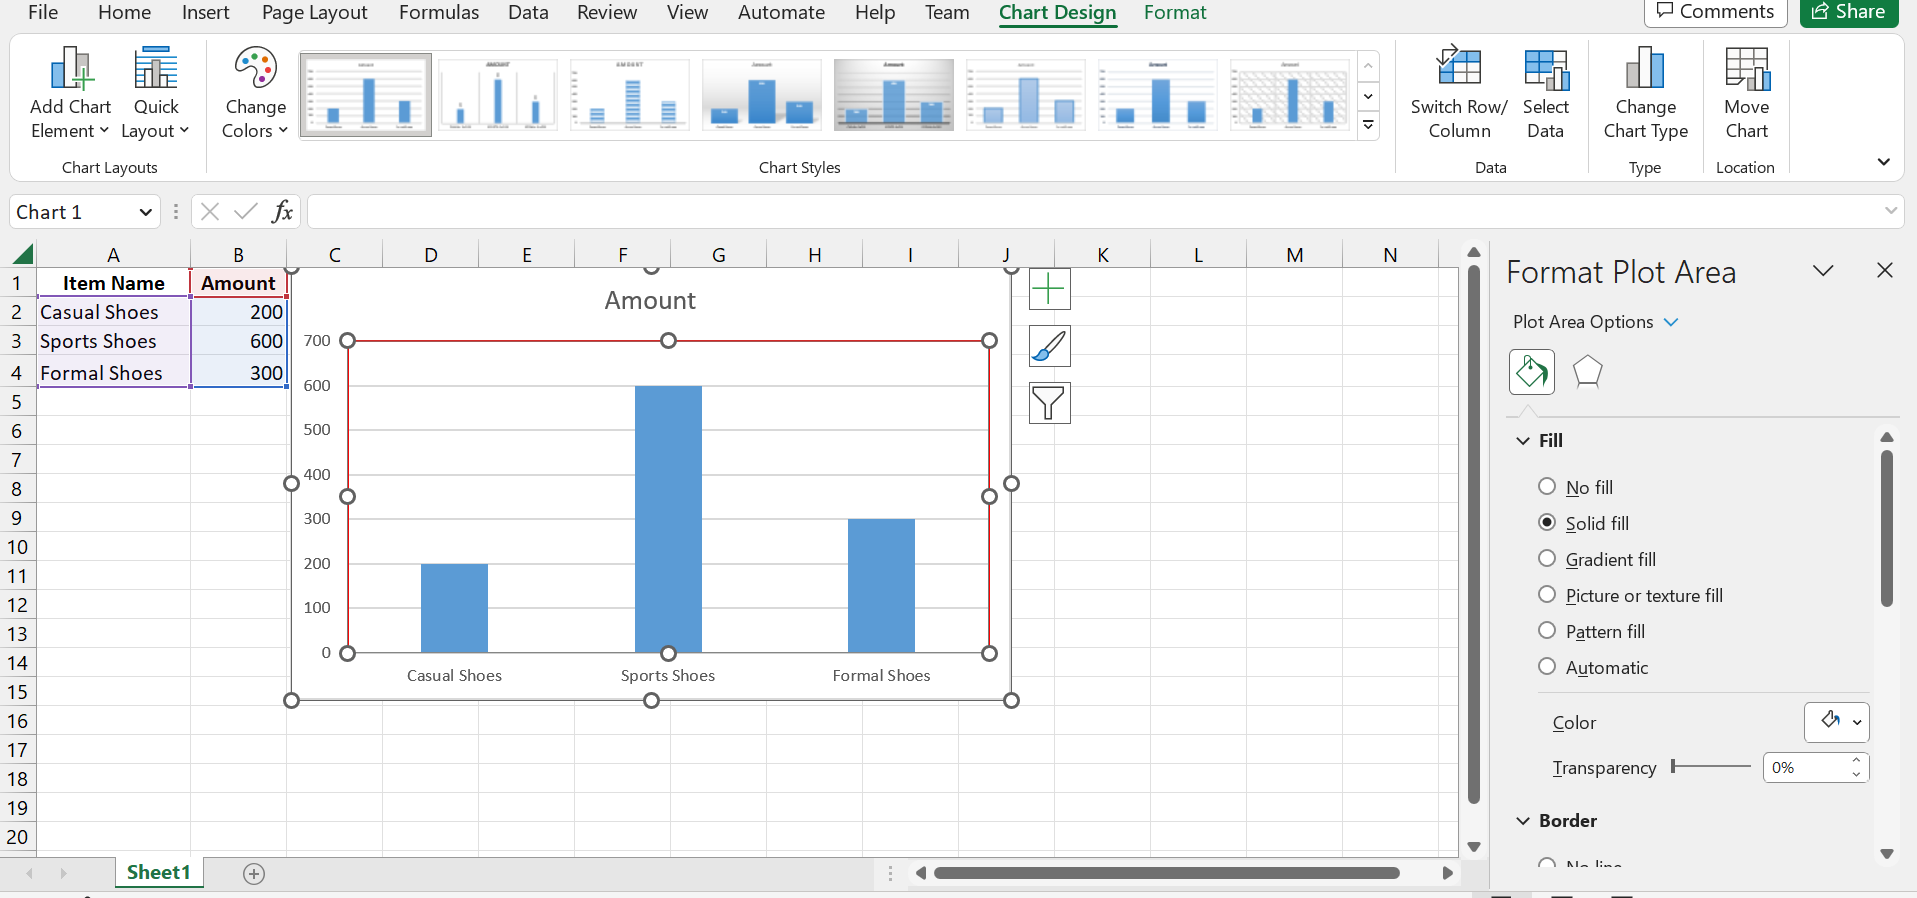Choose the Gradient fill radio option
Screen dimensions: 1917x898
1547,559
